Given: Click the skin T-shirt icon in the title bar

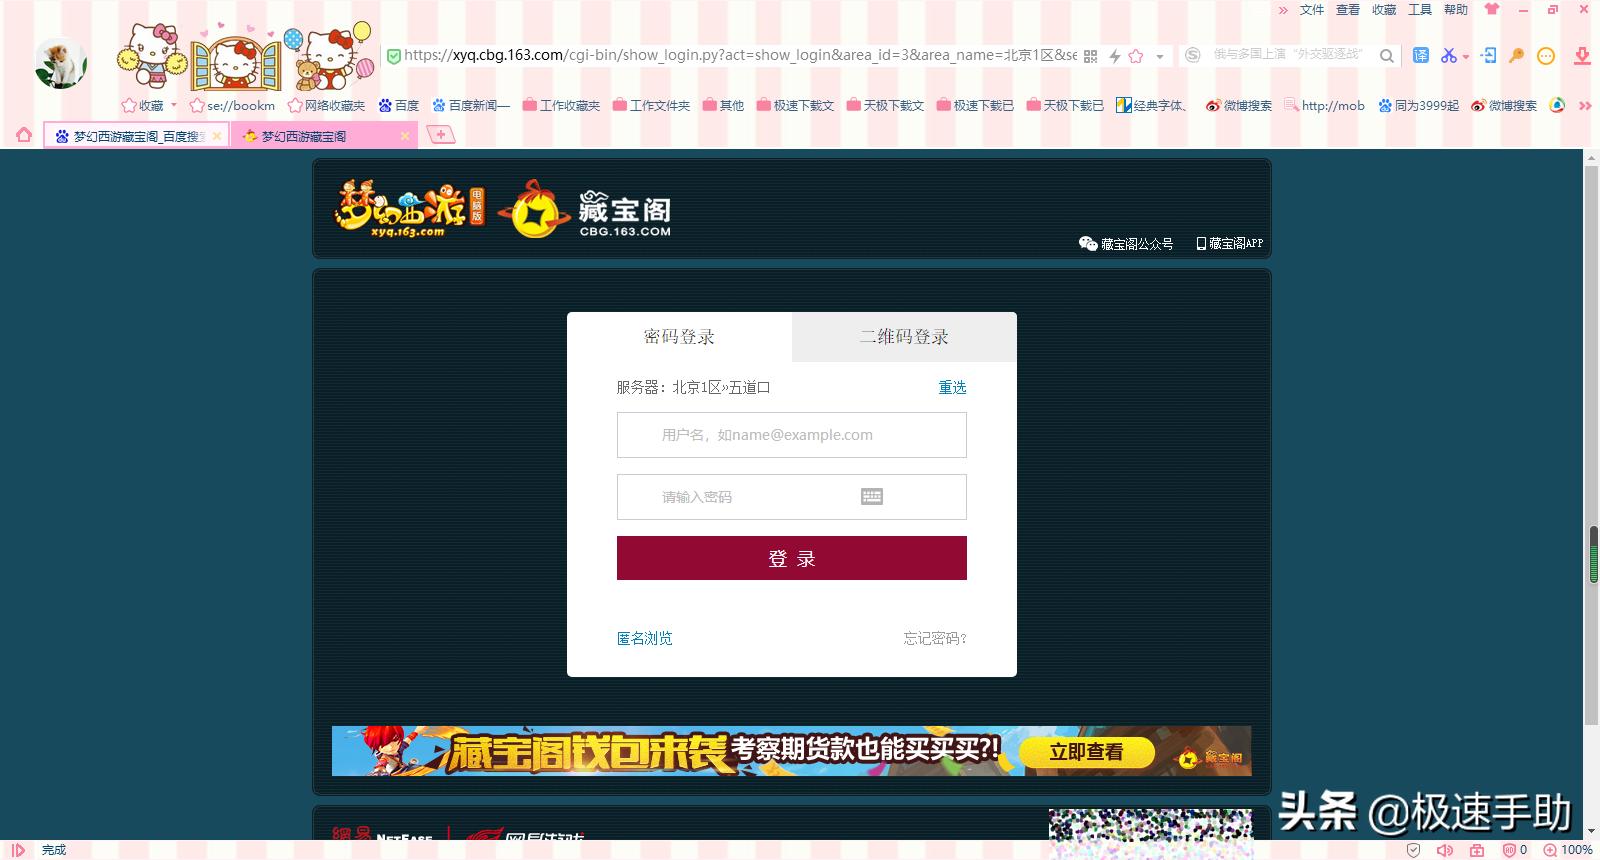Looking at the screenshot, I should [x=1492, y=9].
